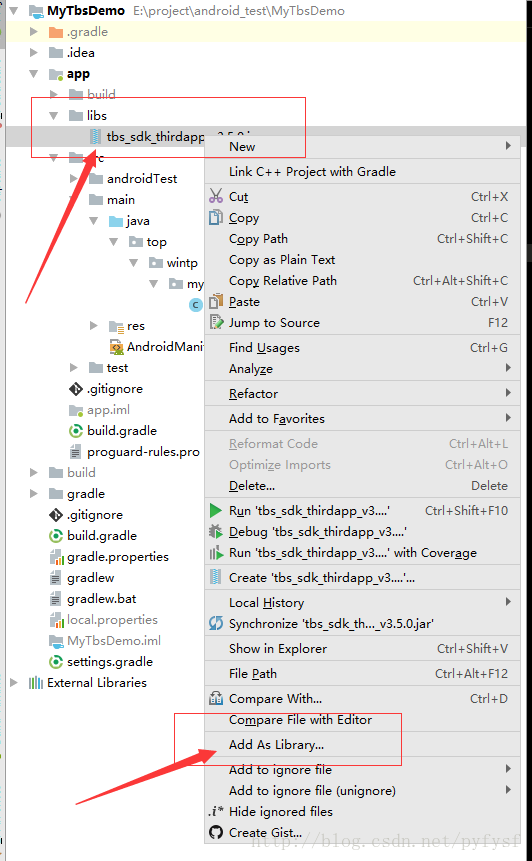Click the Compare With icon
This screenshot has width=532, height=861.
(x=216, y=698)
